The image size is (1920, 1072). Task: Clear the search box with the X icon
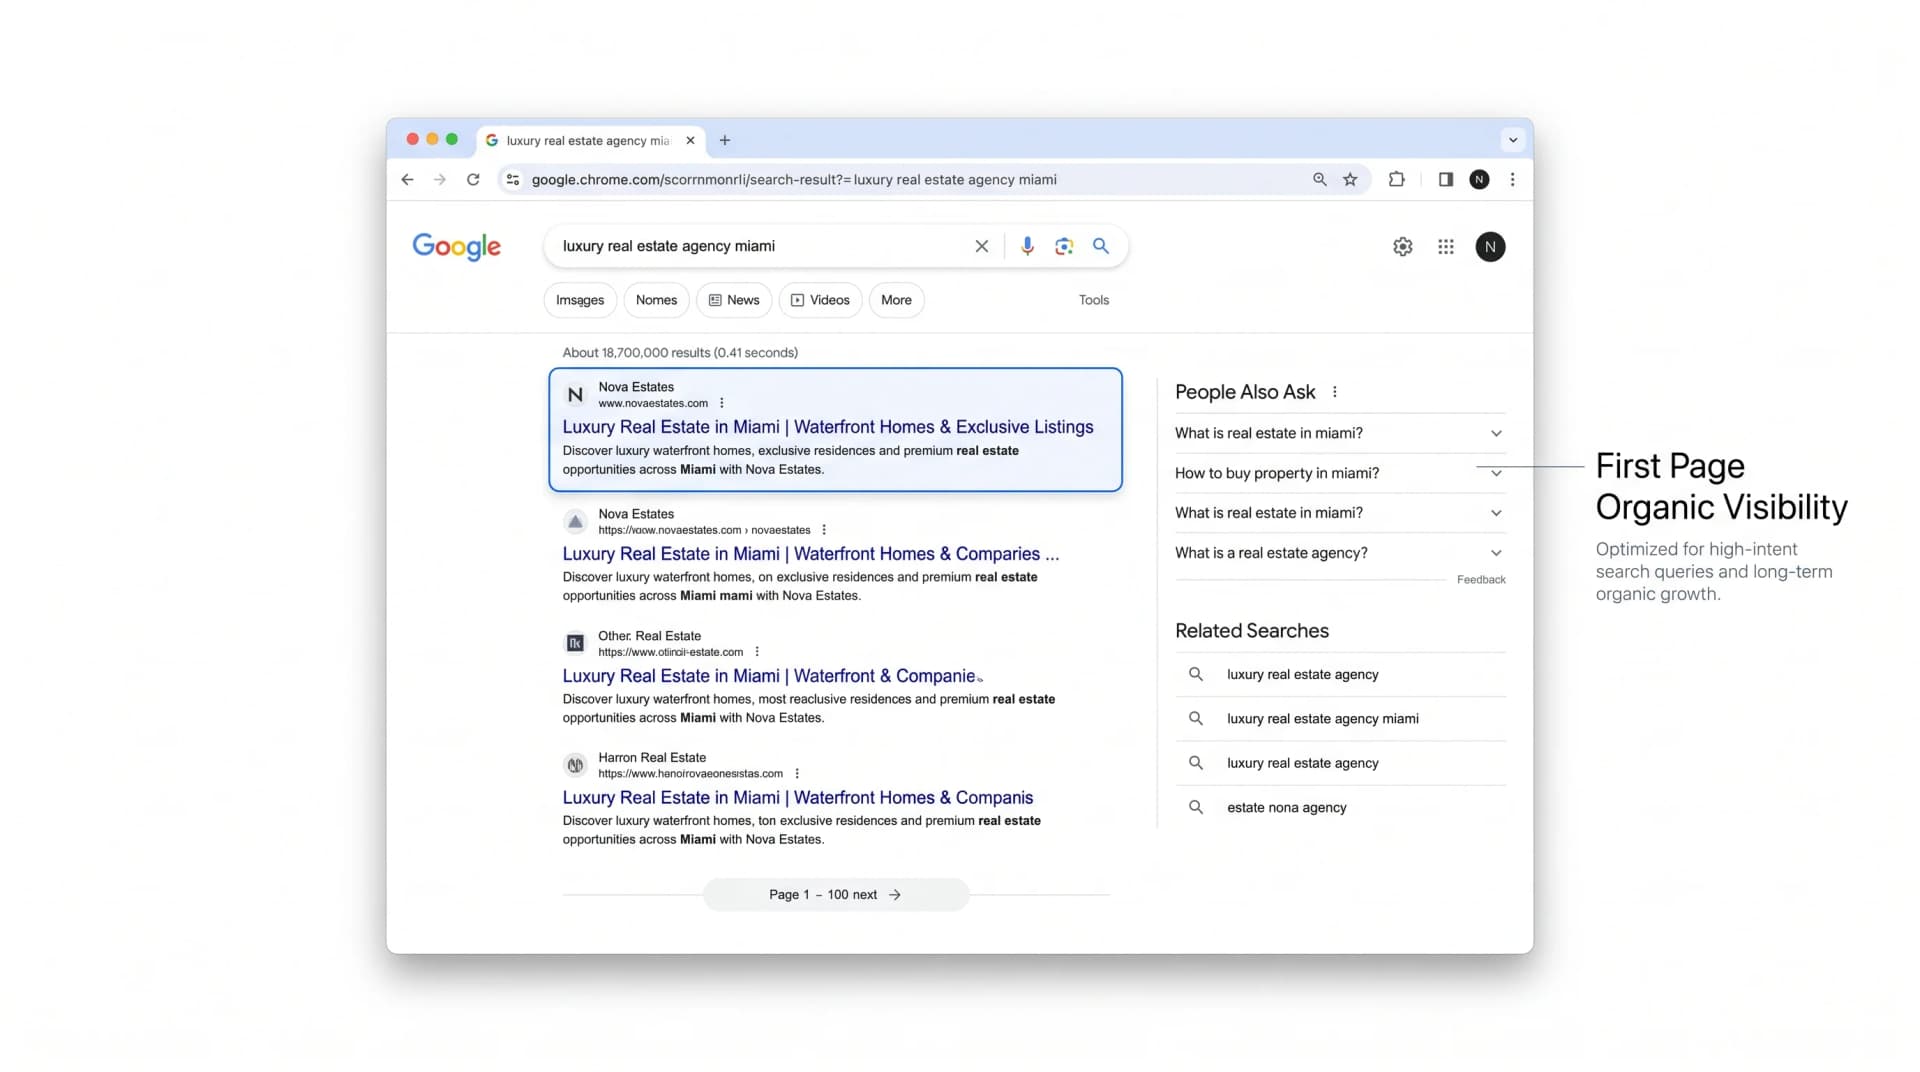coord(982,246)
